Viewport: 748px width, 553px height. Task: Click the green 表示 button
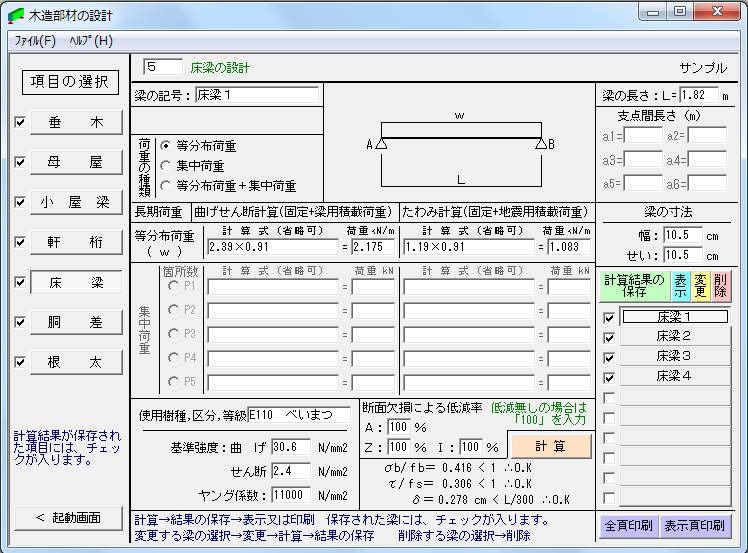pos(680,287)
